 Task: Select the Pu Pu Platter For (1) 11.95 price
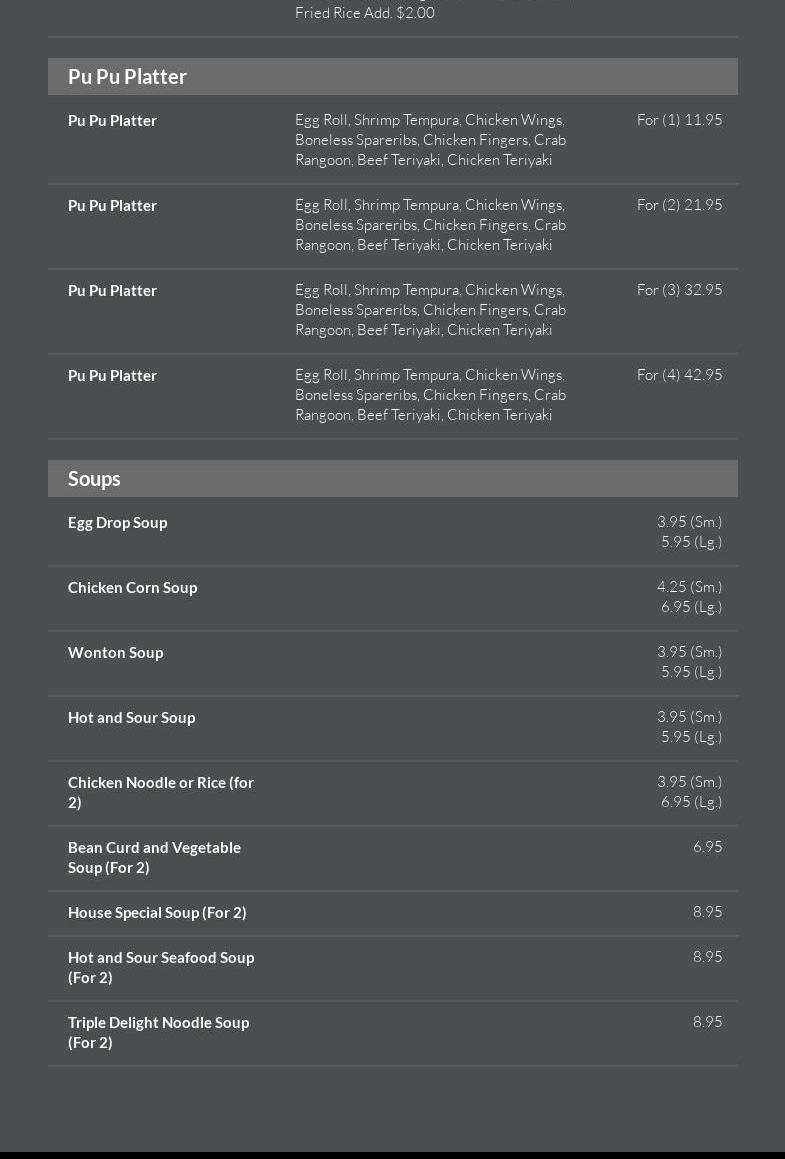point(679,120)
